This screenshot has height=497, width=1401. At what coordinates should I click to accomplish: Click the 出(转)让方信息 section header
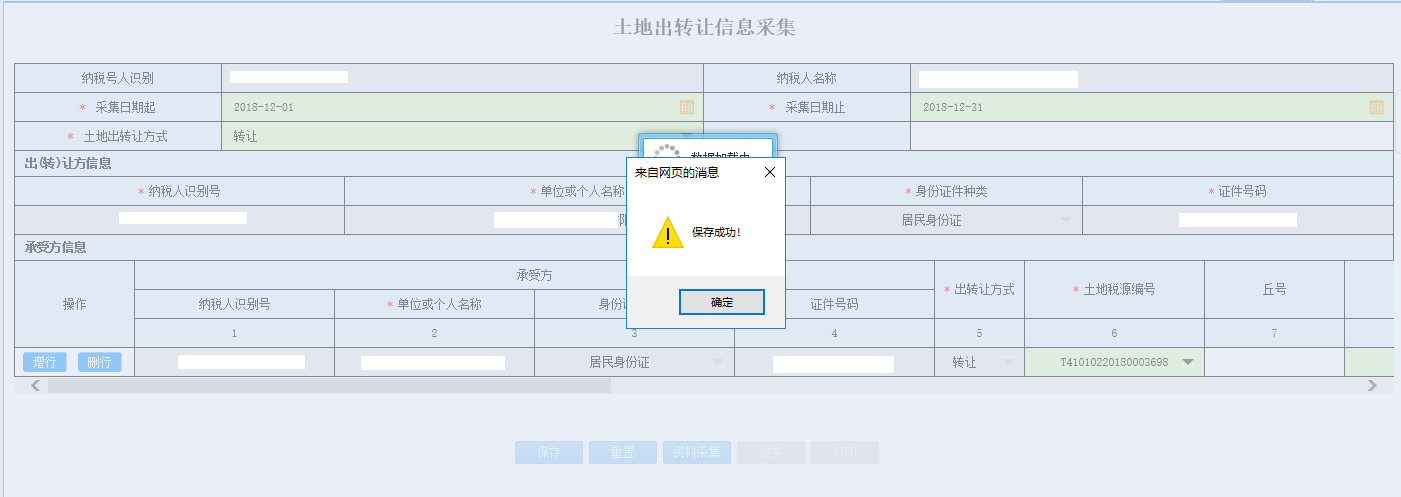pyautogui.click(x=68, y=164)
